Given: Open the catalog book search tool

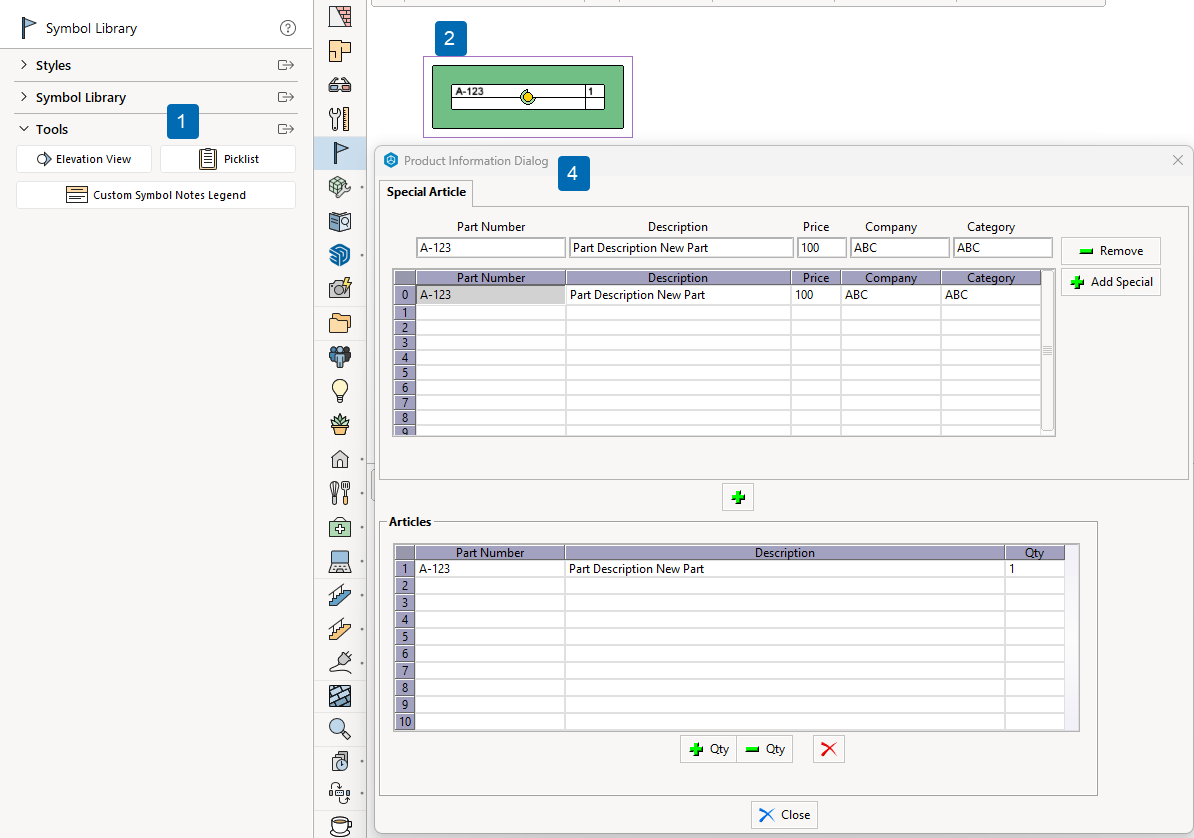Looking at the screenshot, I should [340, 221].
